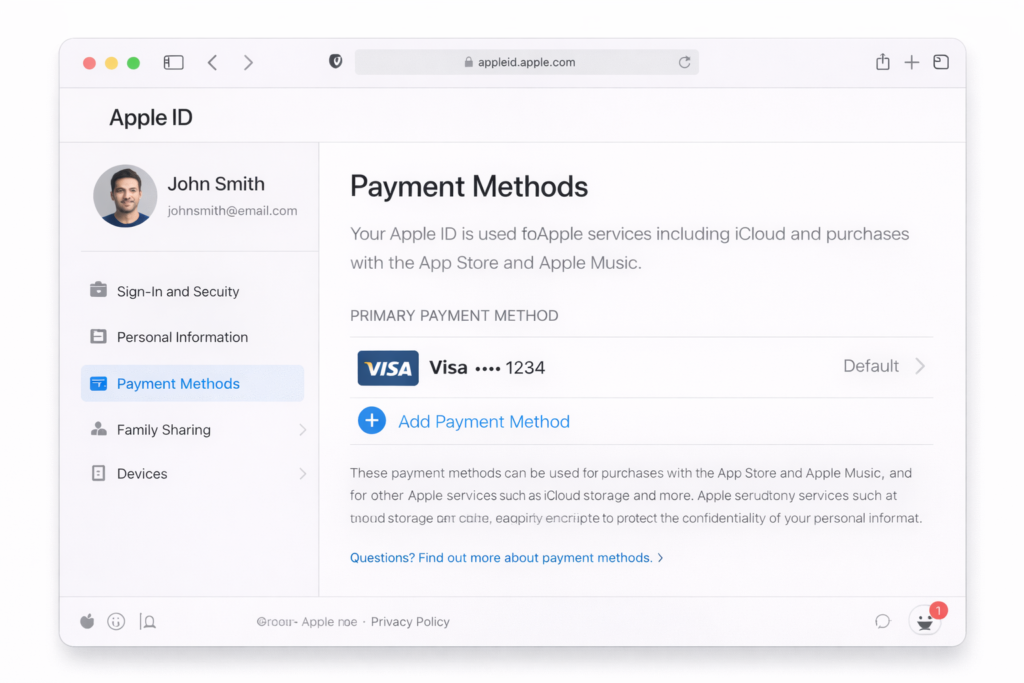Click the blue plus icon next to Add Payment Method
1024x683 pixels.
pos(371,420)
